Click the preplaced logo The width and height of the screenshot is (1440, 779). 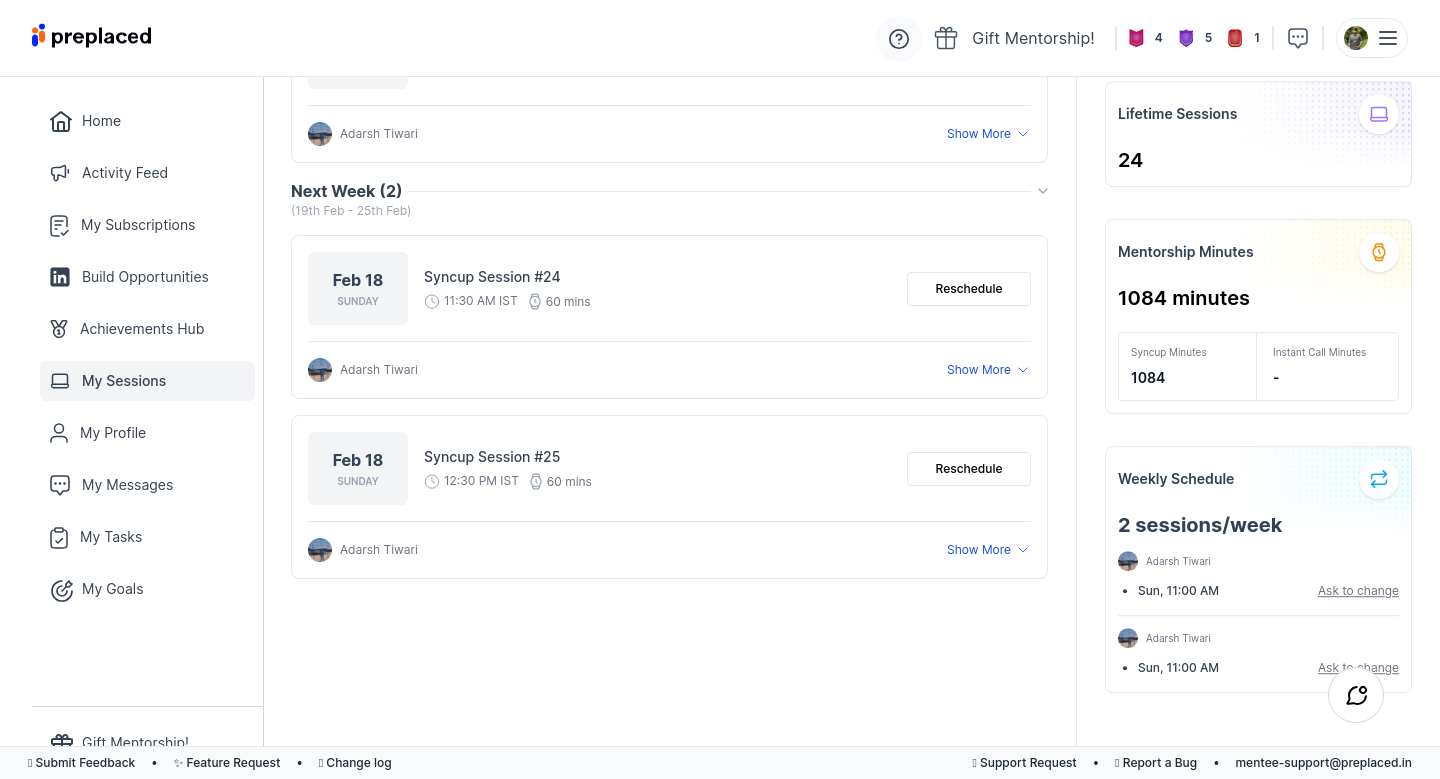pos(92,36)
